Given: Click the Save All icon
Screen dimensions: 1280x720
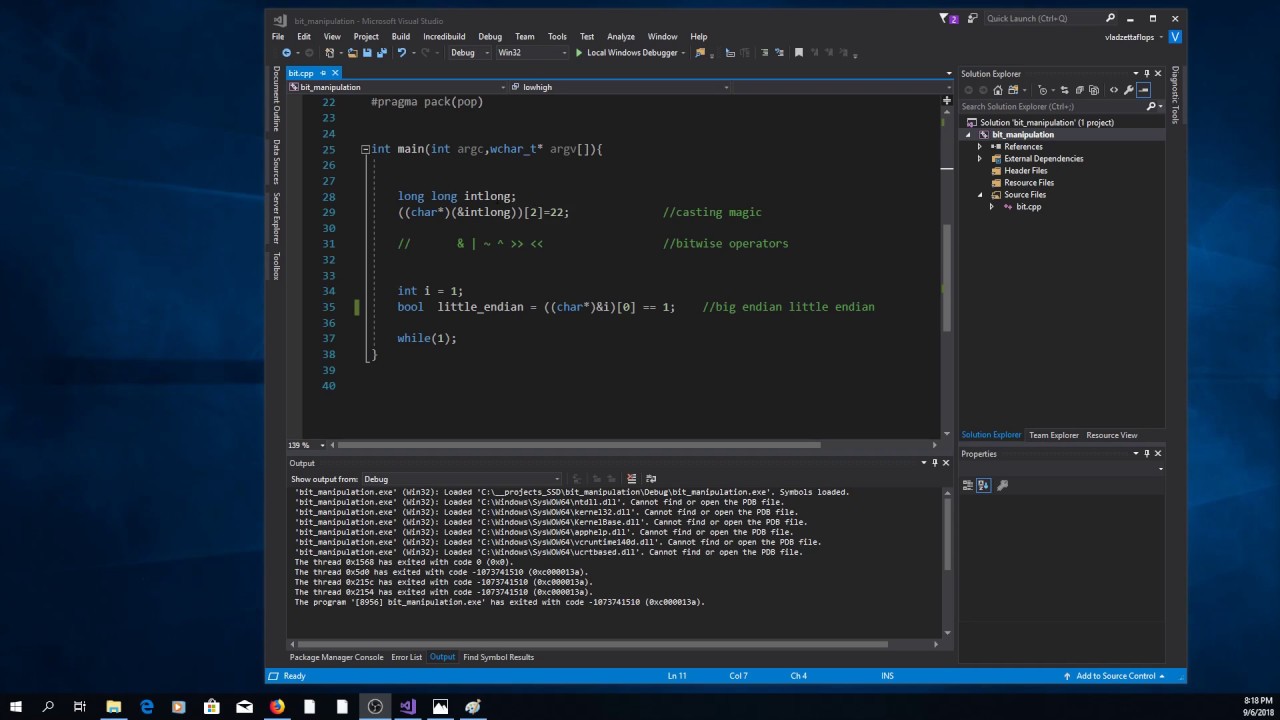Looking at the screenshot, I should click(x=382, y=52).
